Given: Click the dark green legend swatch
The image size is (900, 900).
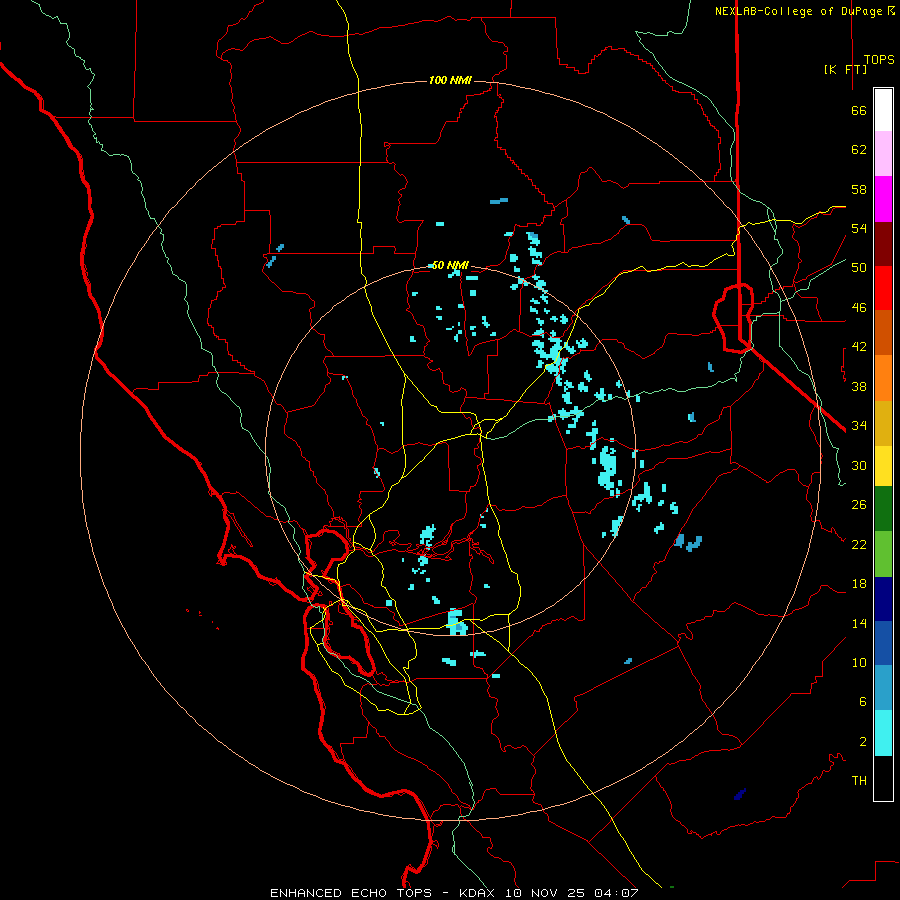Looking at the screenshot, I should pyautogui.click(x=883, y=509).
